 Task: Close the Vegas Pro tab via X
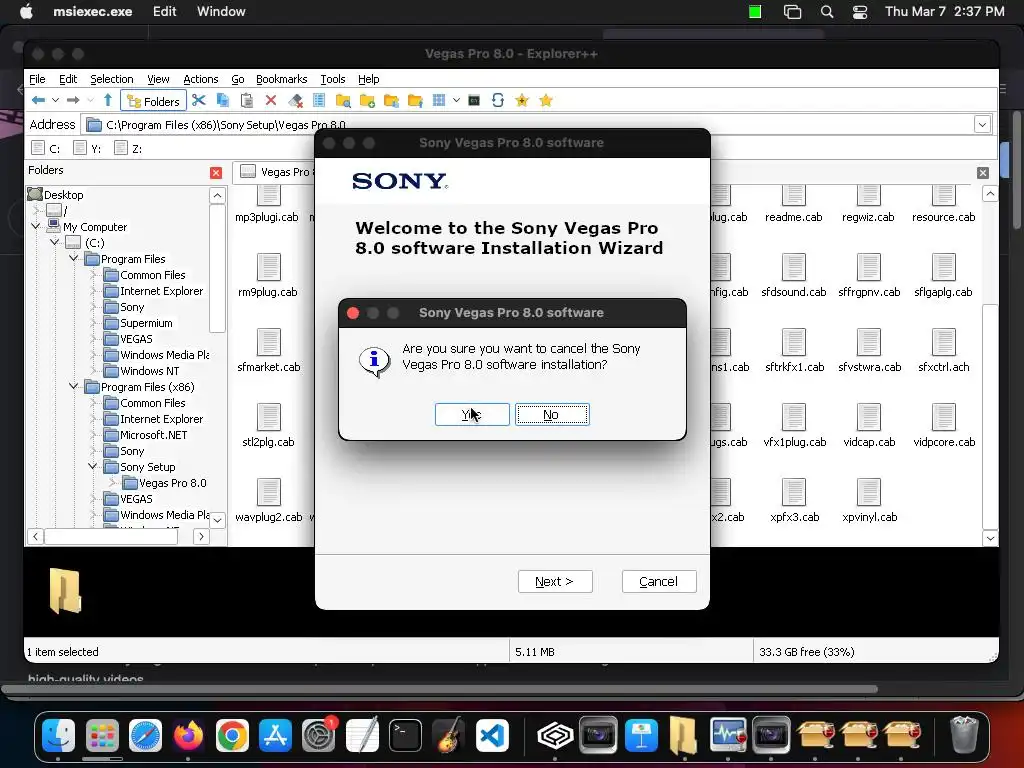tap(983, 172)
